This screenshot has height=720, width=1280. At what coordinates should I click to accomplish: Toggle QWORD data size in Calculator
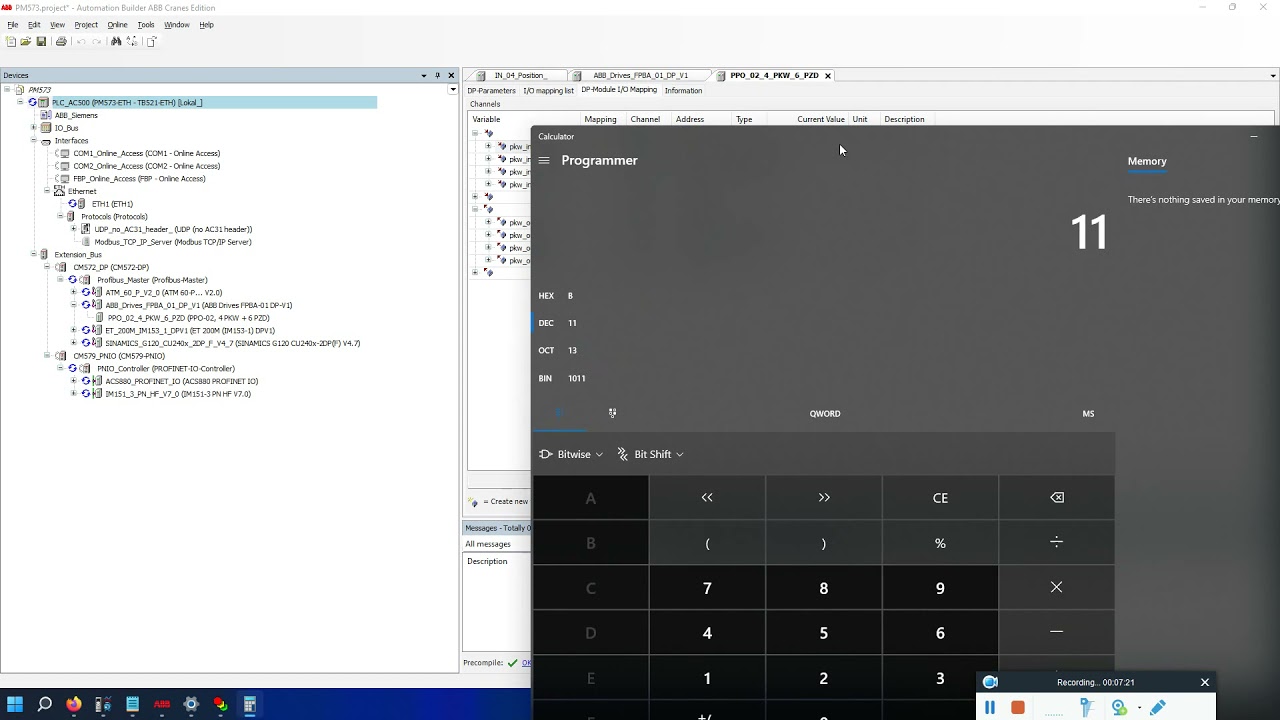825,413
